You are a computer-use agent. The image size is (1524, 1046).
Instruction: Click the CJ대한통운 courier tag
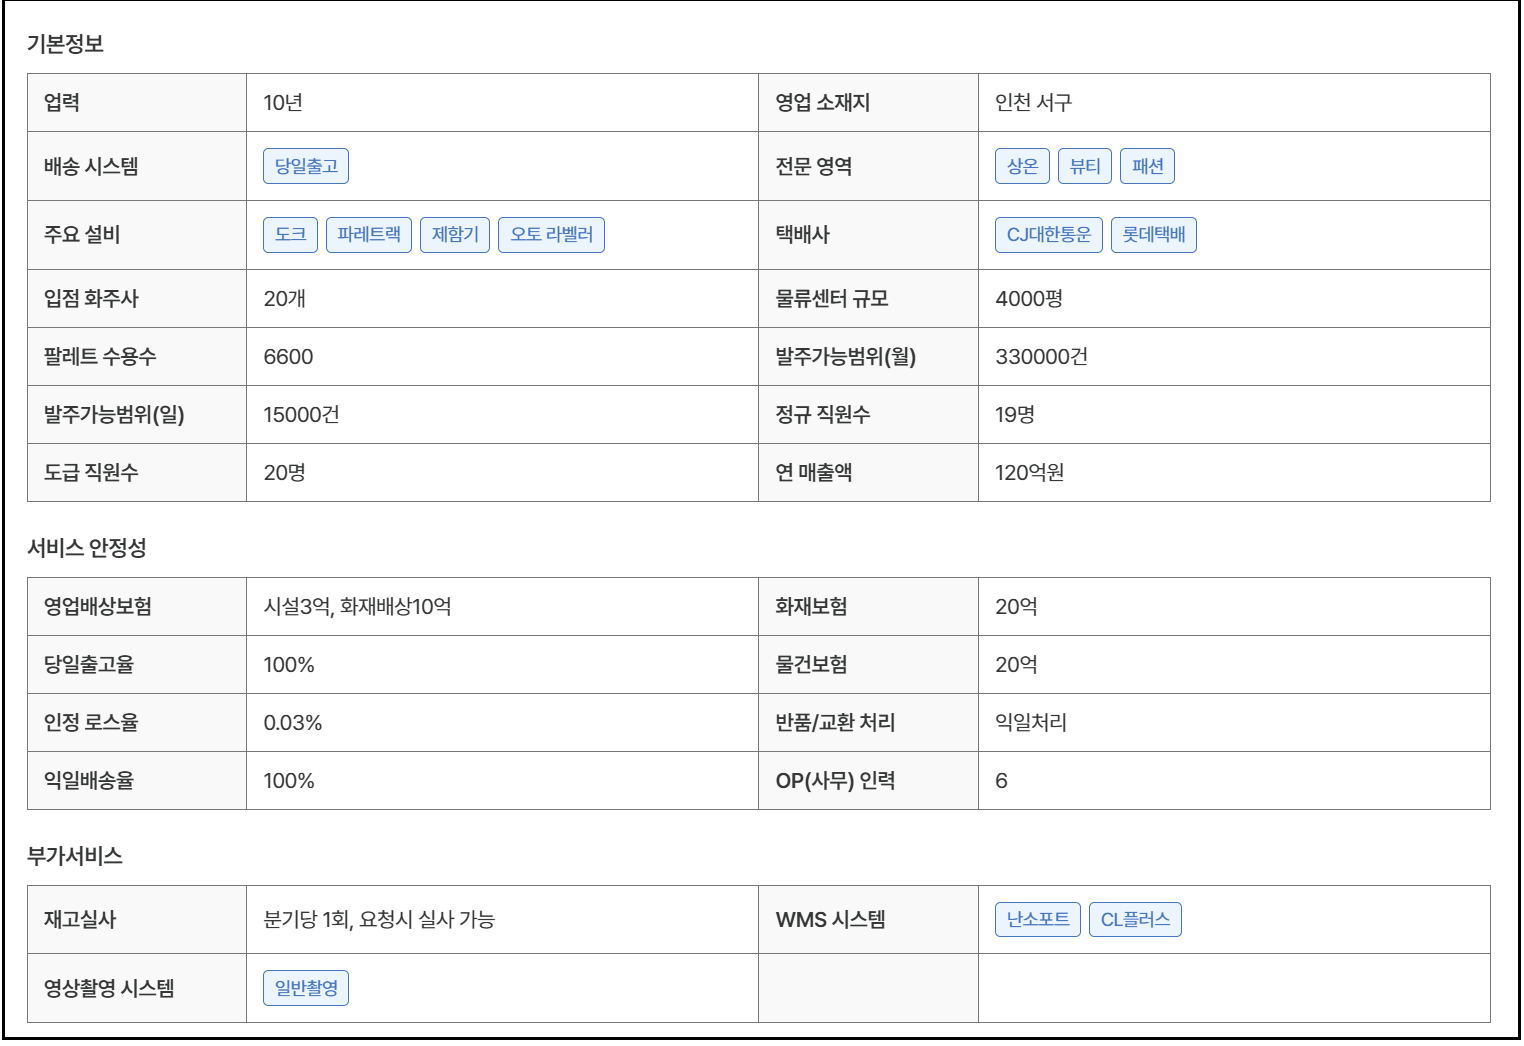(1048, 235)
